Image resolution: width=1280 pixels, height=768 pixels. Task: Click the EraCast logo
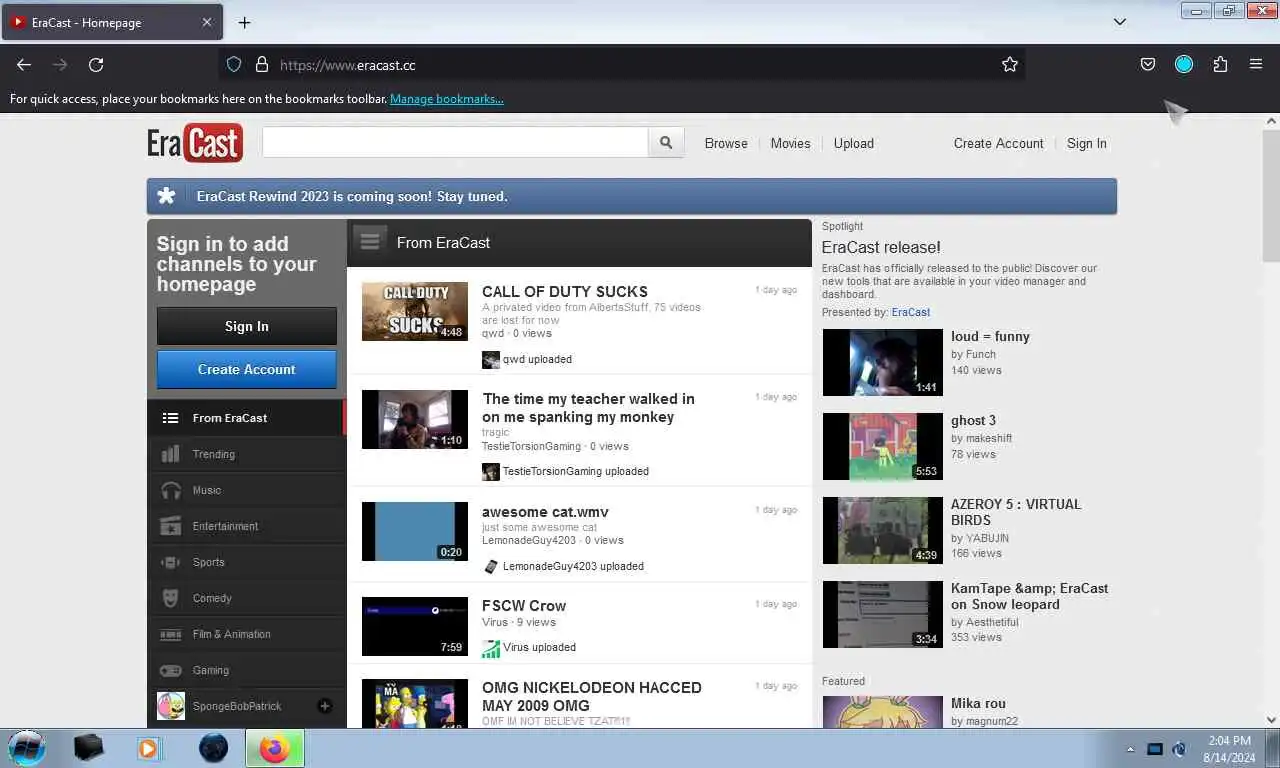(195, 143)
